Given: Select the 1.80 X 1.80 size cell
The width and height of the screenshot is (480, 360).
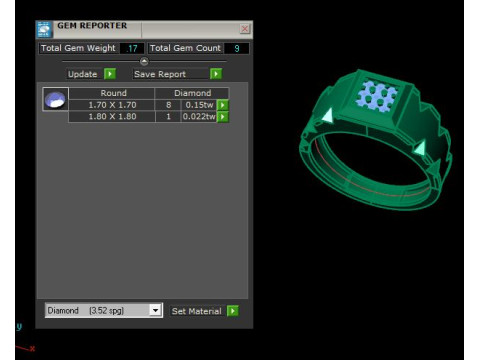Looking at the screenshot, I should [112, 117].
